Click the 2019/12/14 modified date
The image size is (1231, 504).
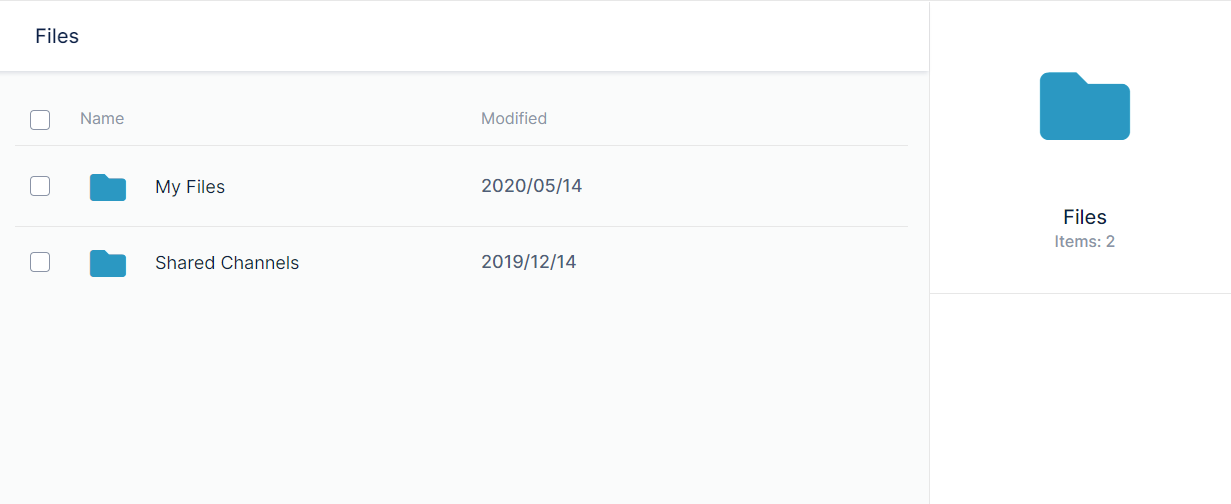click(528, 262)
